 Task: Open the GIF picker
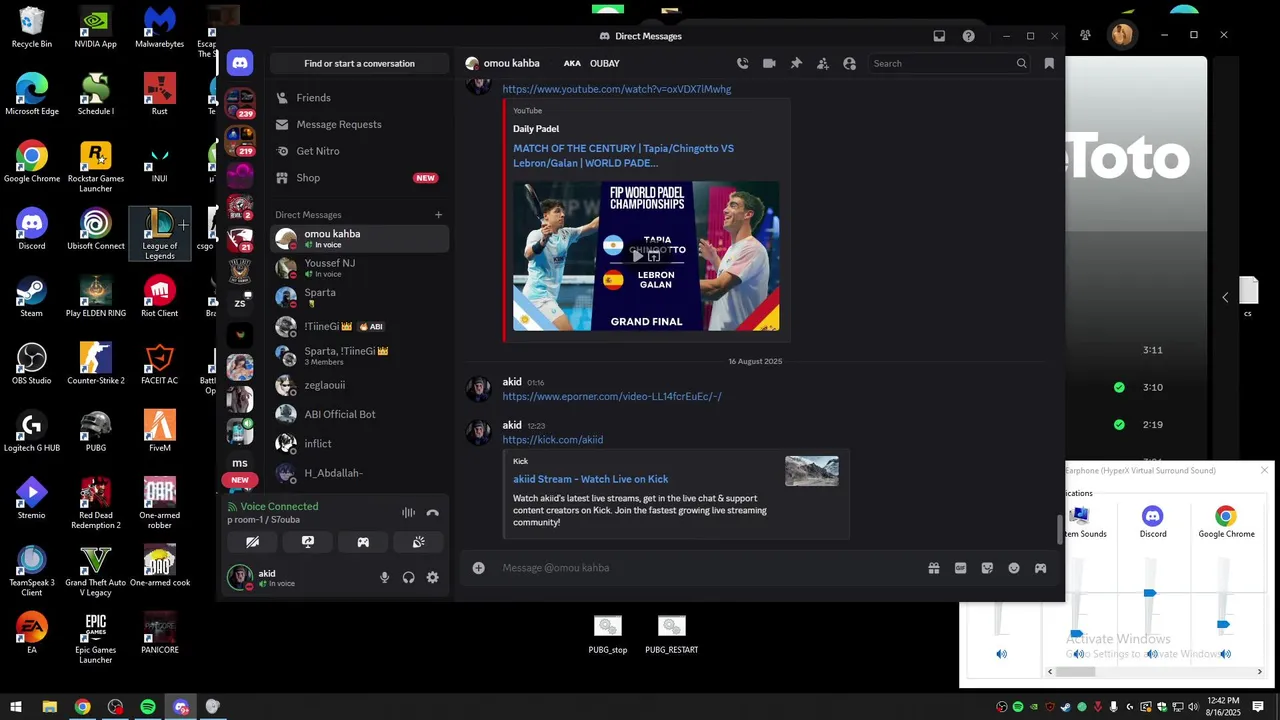click(960, 568)
